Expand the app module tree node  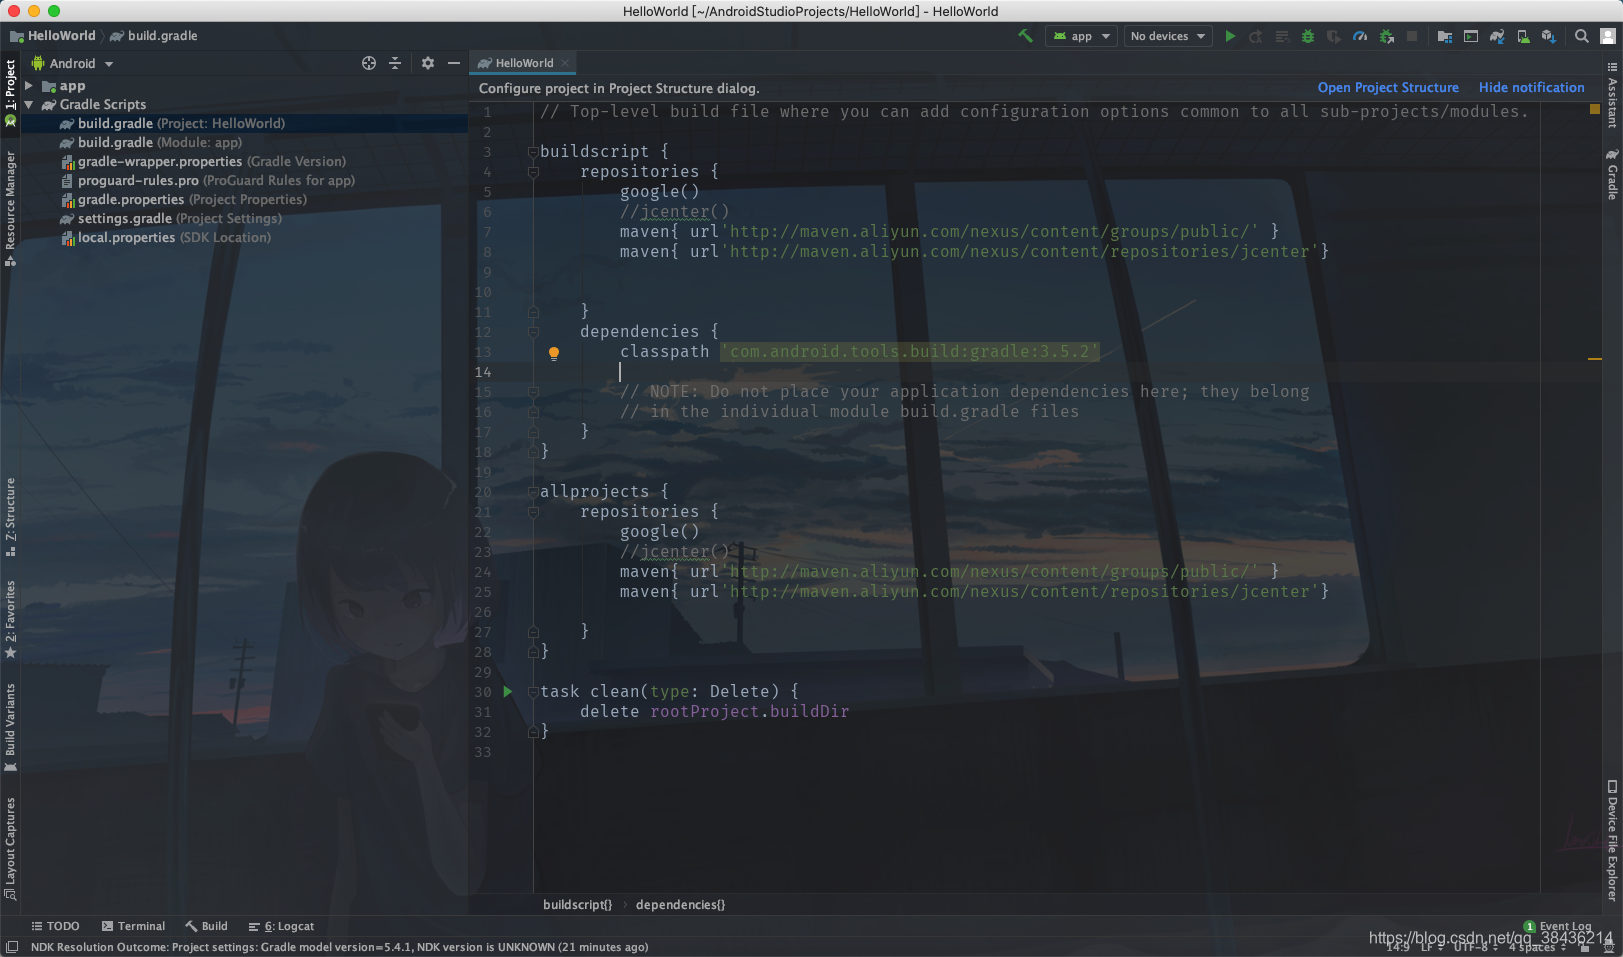(x=29, y=86)
